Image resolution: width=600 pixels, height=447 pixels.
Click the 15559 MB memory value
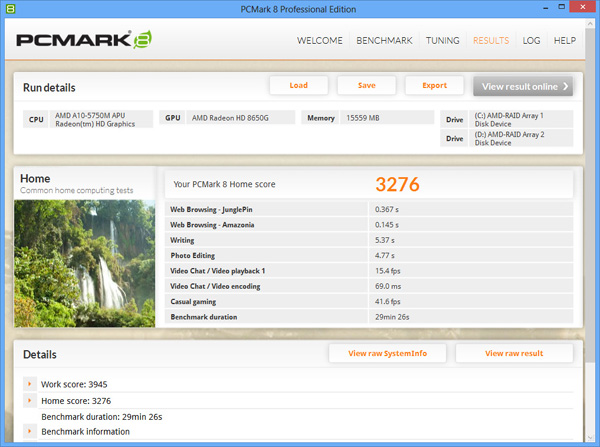pyautogui.click(x=363, y=118)
